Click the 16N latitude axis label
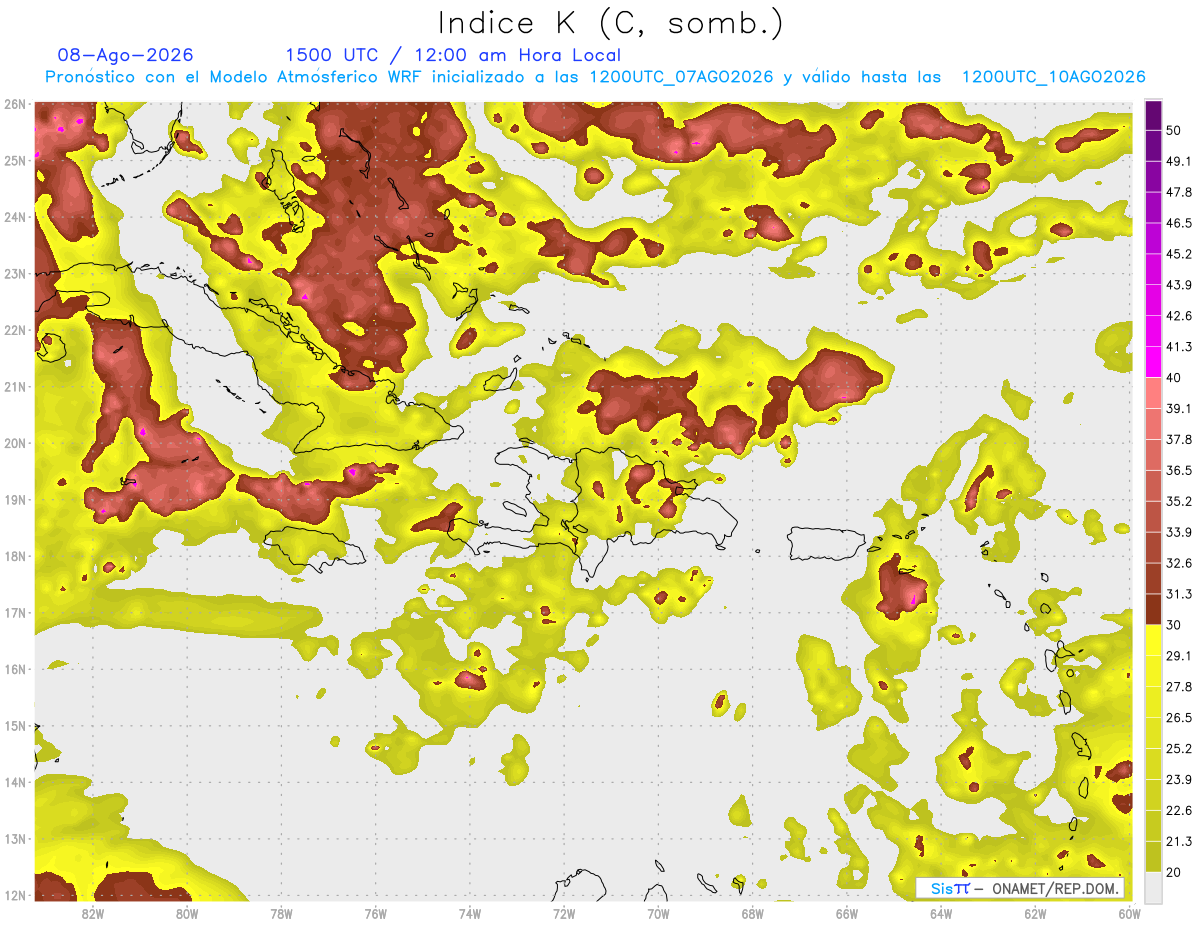The image size is (1200, 927). (15, 669)
